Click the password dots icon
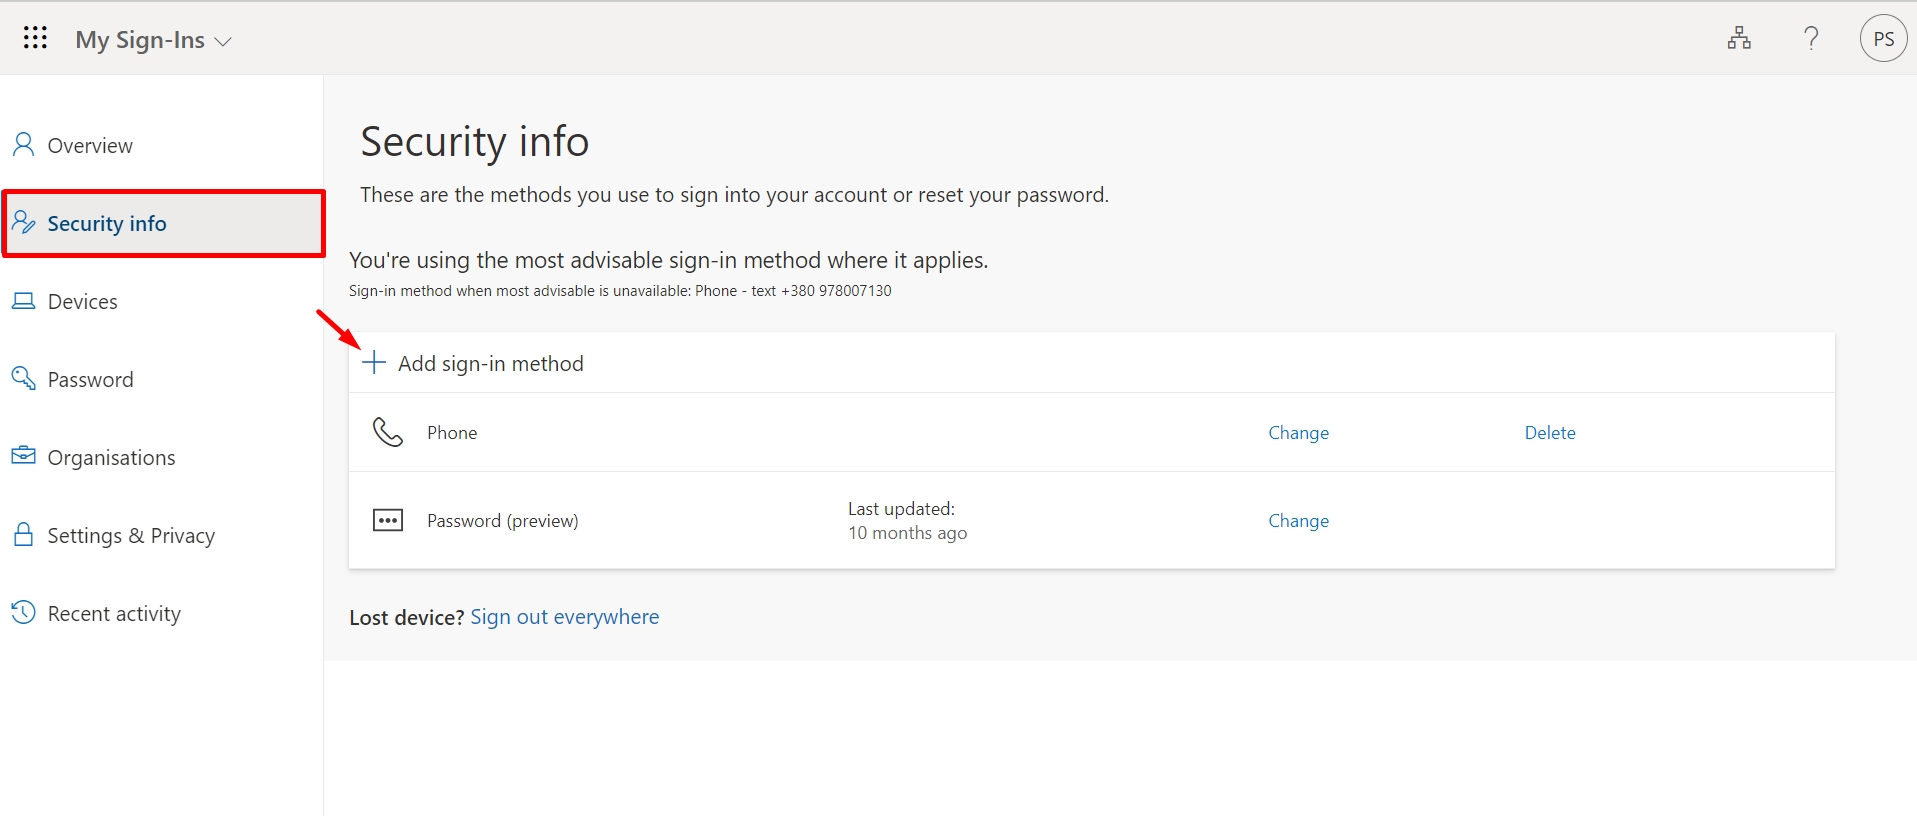Screen dimensions: 1917x816 point(388,520)
